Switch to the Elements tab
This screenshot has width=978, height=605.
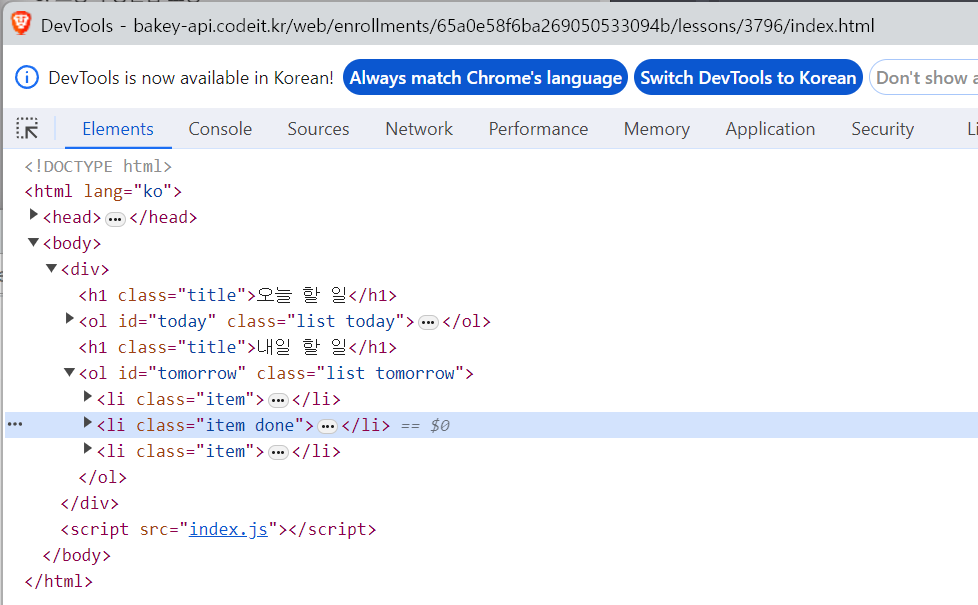point(118,128)
